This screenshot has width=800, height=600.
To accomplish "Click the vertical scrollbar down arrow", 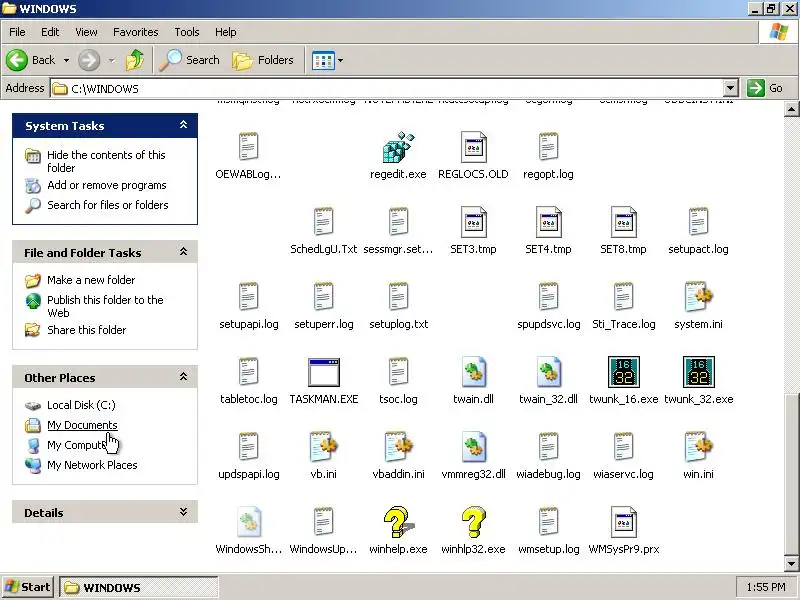I will pos(791,564).
